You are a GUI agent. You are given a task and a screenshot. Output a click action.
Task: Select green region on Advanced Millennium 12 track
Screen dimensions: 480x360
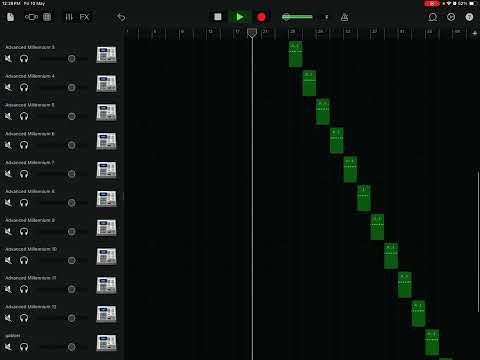coord(418,313)
